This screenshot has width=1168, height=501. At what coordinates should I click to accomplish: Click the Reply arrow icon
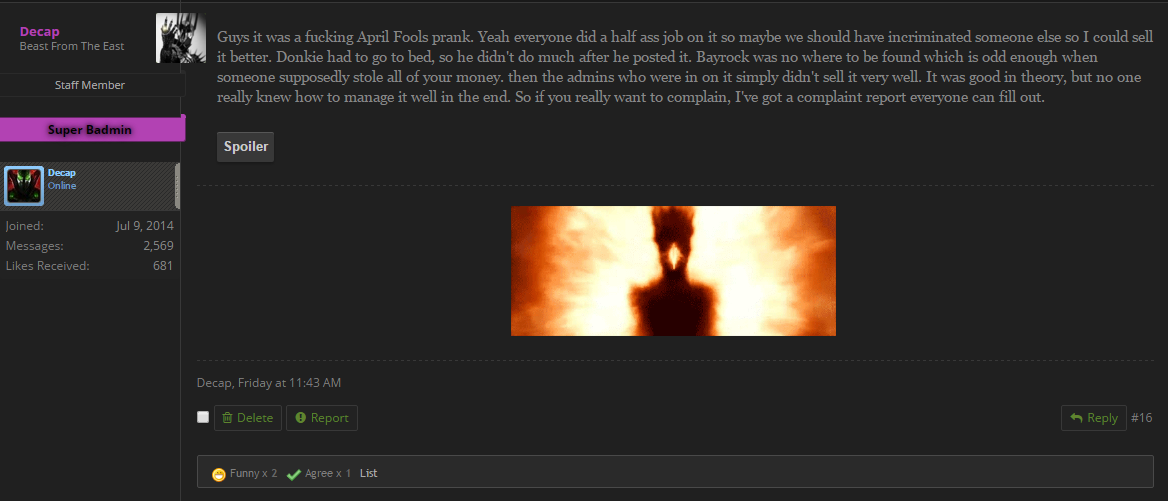tap(1076, 418)
